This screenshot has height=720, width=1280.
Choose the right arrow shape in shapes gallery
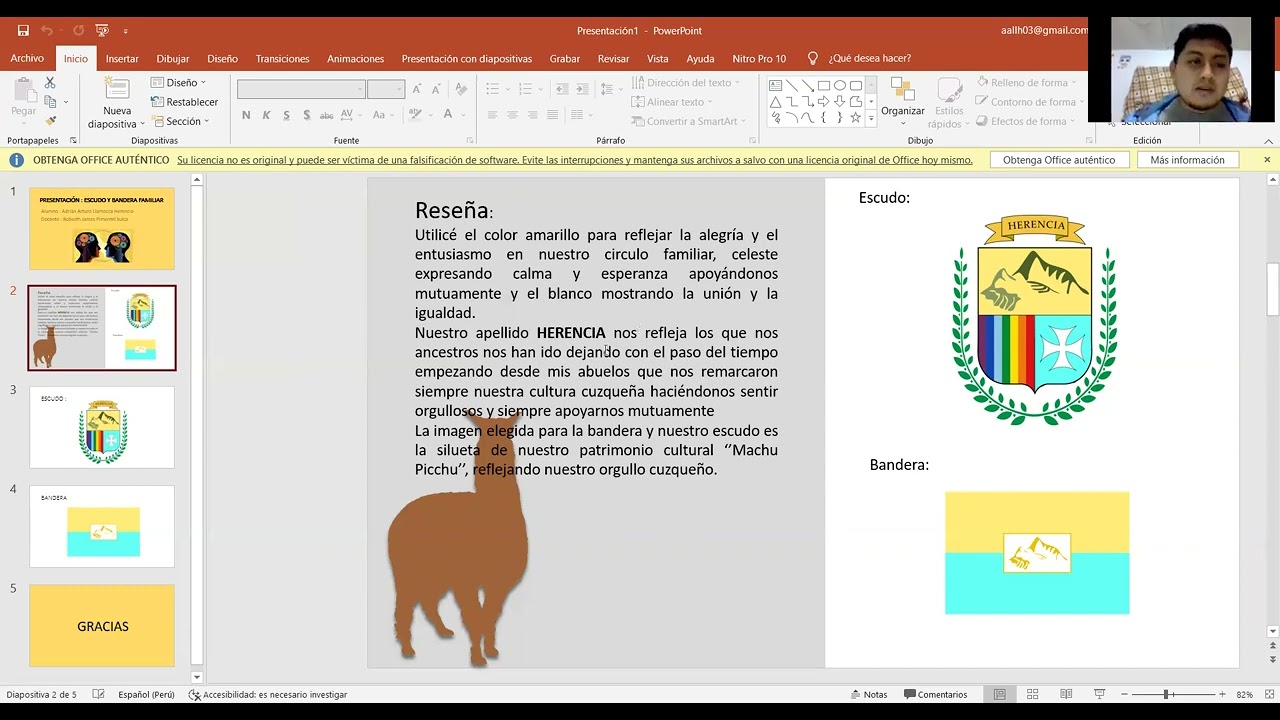tap(823, 102)
